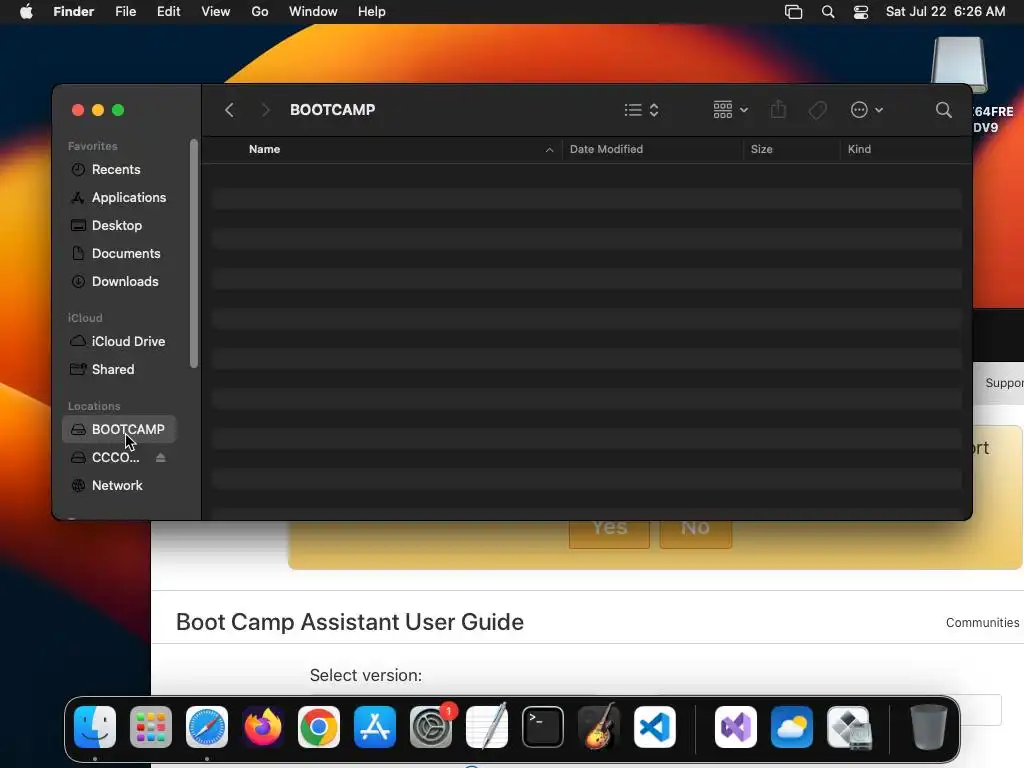Eject the CCCO... volume
The image size is (1024, 768).
tap(161, 457)
